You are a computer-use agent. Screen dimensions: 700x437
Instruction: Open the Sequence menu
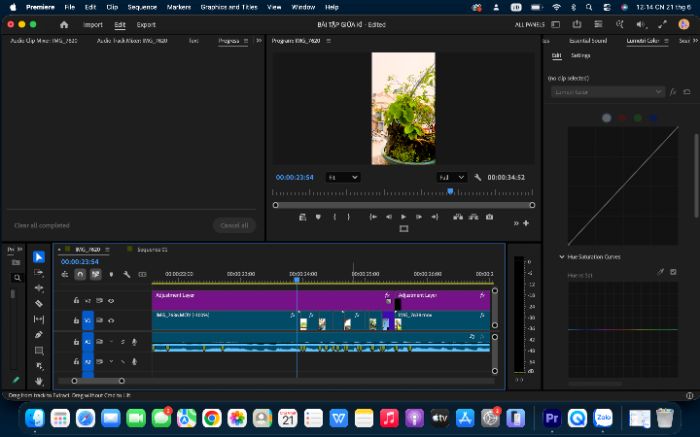click(142, 7)
